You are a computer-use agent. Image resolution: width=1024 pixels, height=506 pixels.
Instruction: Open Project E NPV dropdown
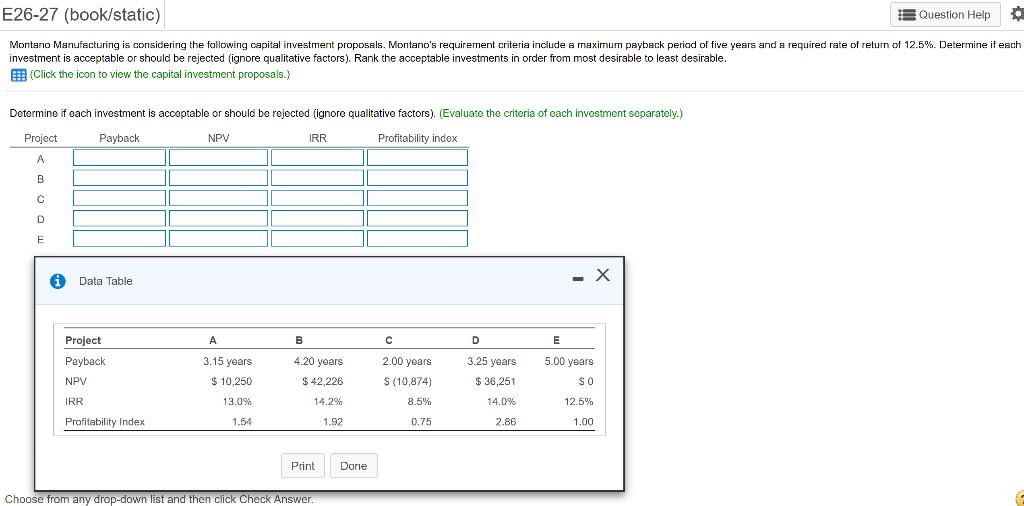(219, 238)
